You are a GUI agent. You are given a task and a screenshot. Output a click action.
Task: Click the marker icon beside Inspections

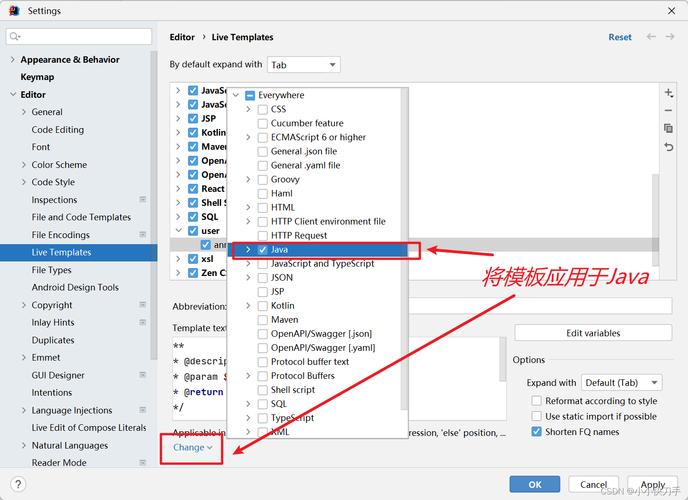tap(142, 200)
